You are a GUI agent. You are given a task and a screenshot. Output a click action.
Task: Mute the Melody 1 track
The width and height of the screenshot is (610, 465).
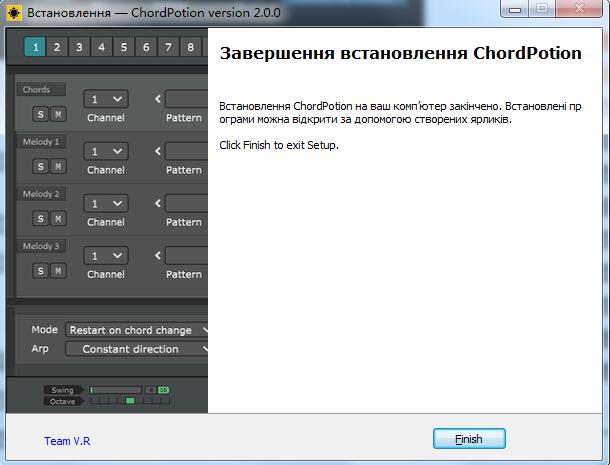click(x=58, y=167)
